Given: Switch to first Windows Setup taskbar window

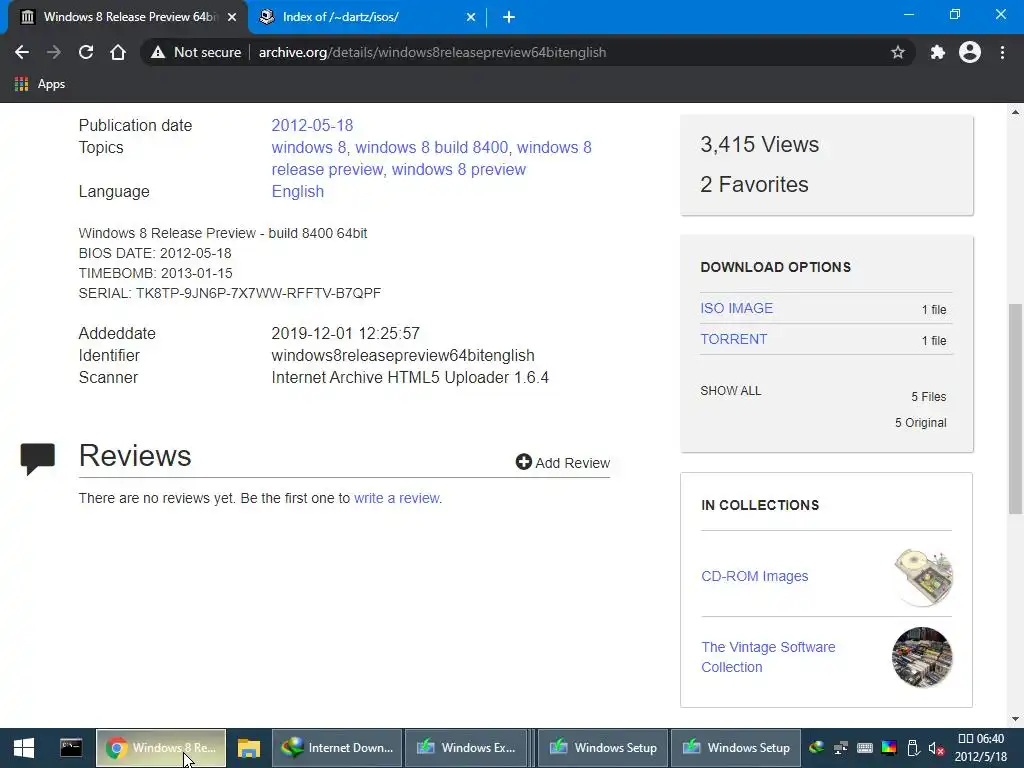Looking at the screenshot, I should click(x=602, y=748).
